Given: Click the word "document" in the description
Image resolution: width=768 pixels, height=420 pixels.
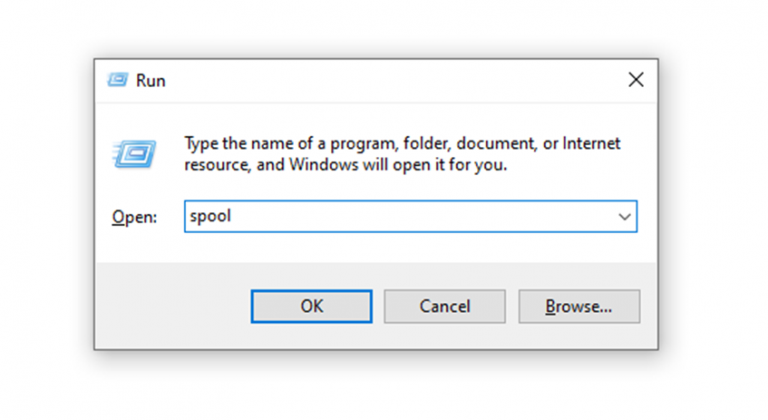Looking at the screenshot, I should tap(500, 144).
